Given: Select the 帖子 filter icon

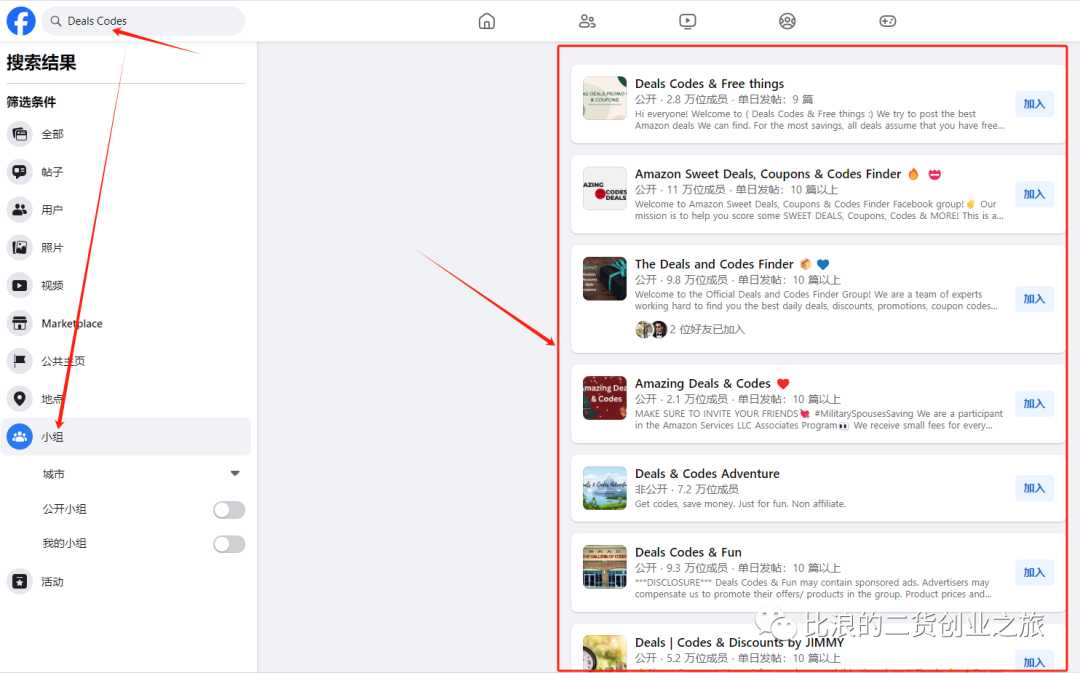Looking at the screenshot, I should pos(20,172).
